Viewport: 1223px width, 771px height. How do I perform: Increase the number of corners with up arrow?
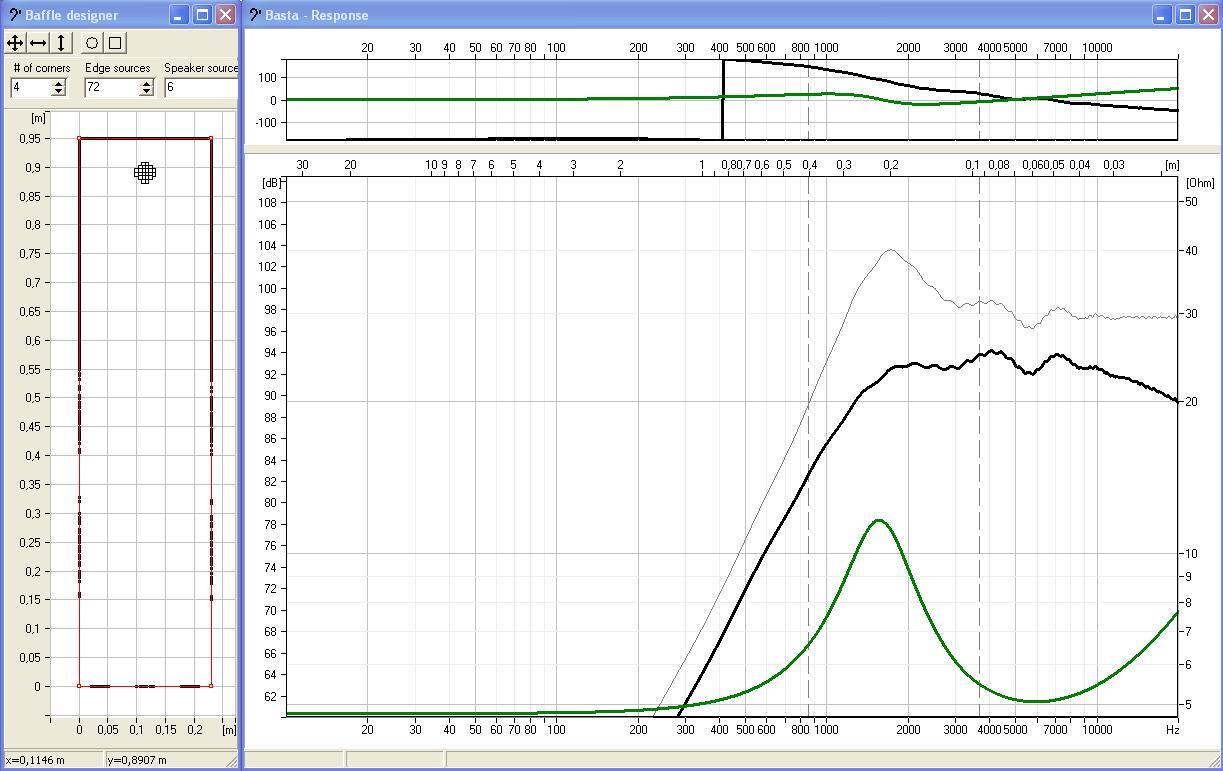58,83
